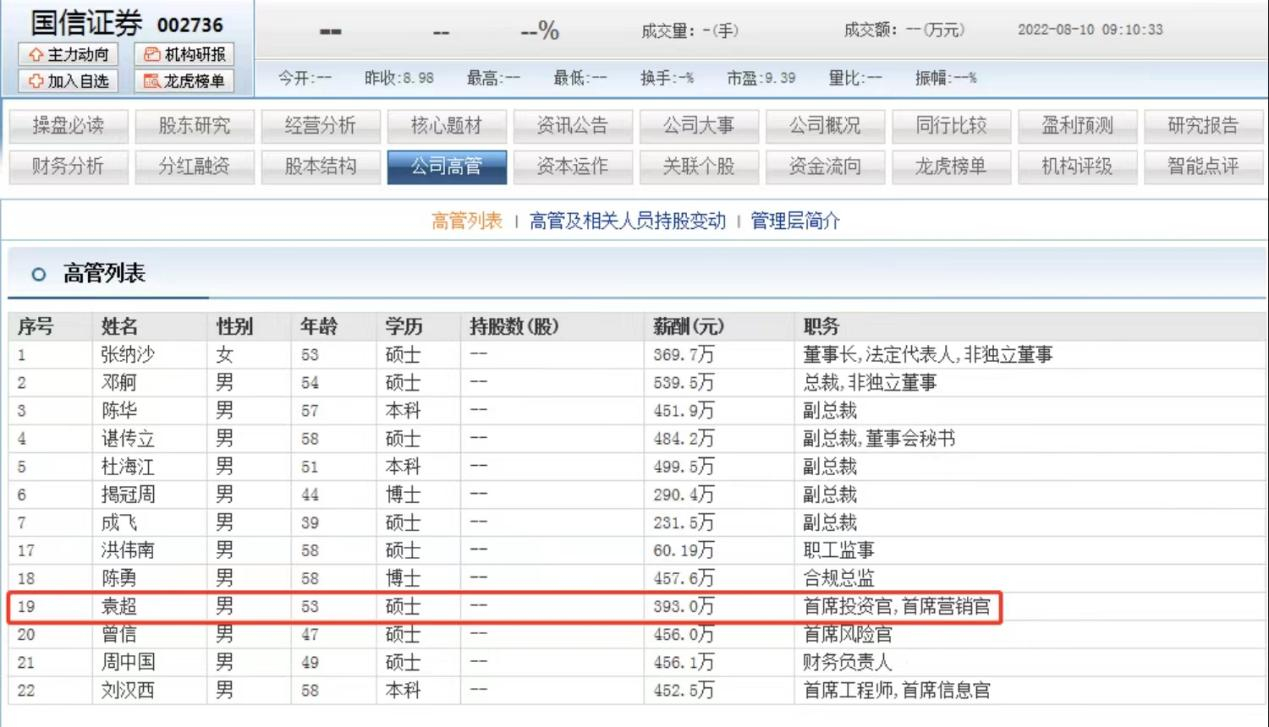Viewport: 1269px width, 727px height.
Task: Click the name 周中国
Action: click(128, 663)
